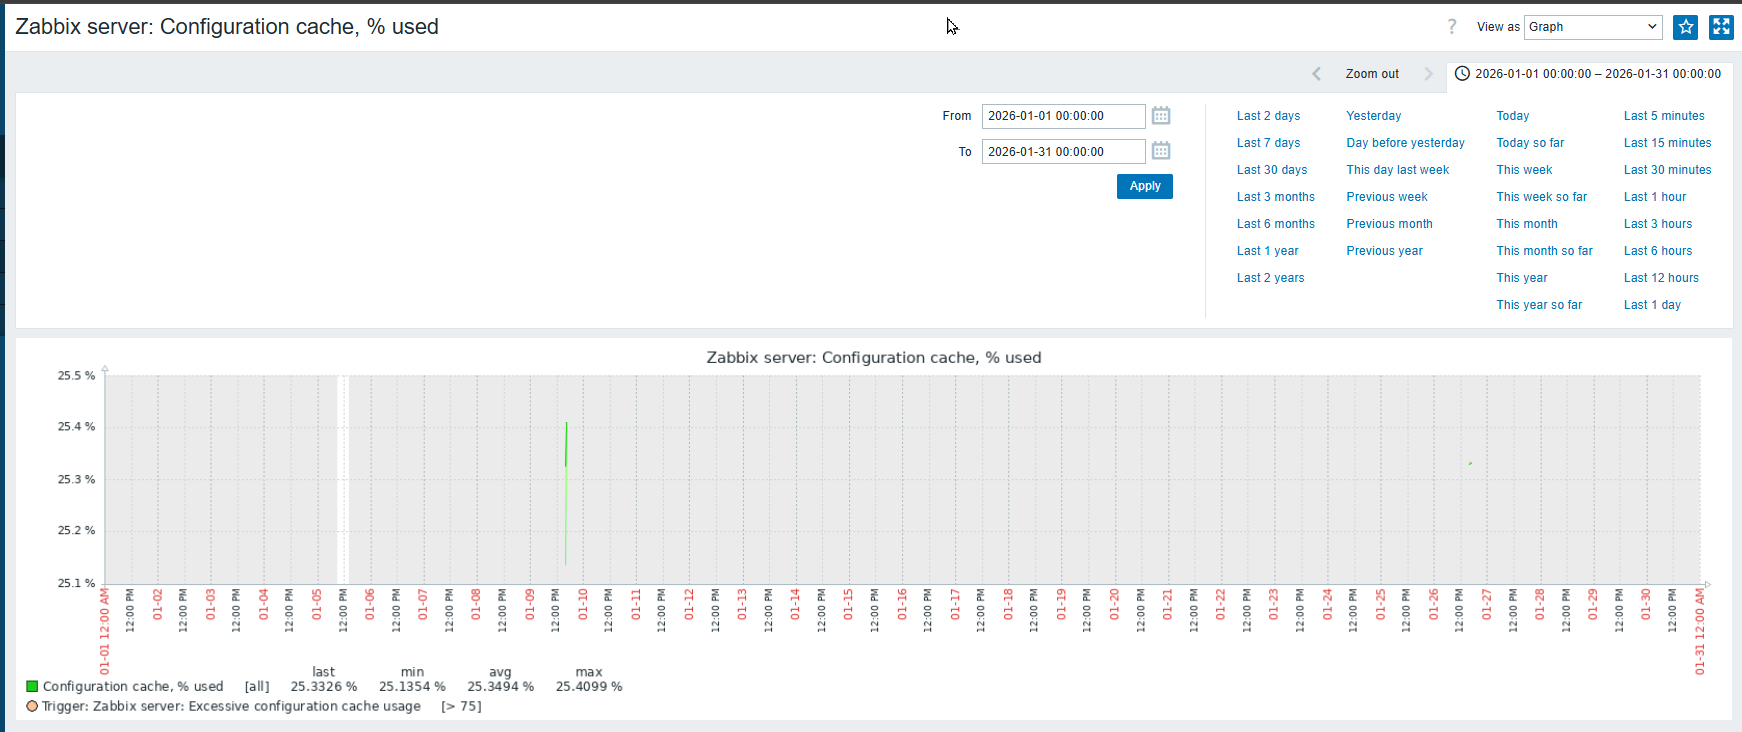1742x732 pixels.
Task: Apply the selected time range
Action: coord(1144,186)
